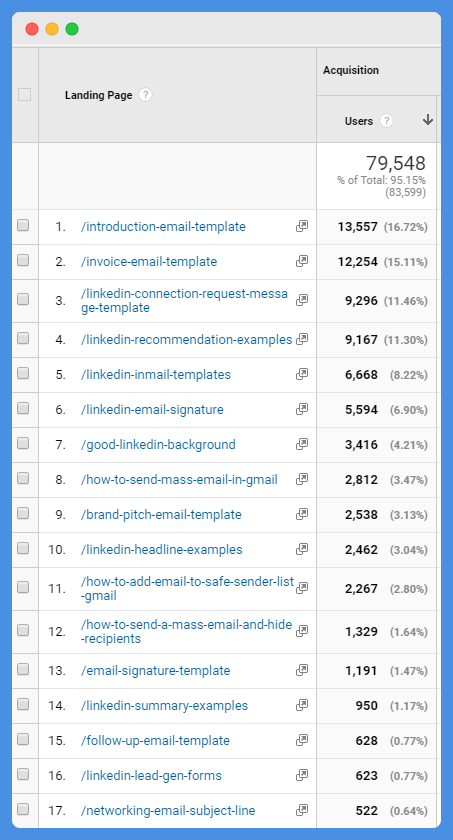Open the /linkedin-recommendation-examples link
This screenshot has height=840, width=453.
[186, 340]
